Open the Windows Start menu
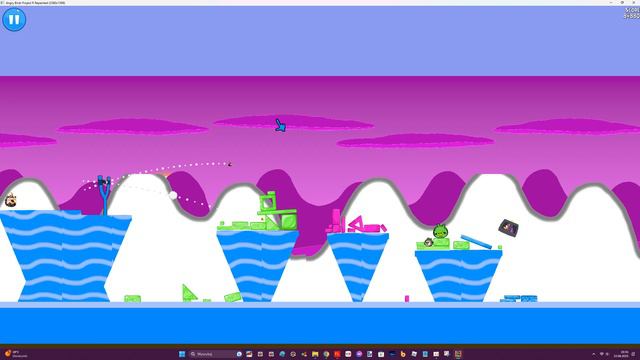 (x=182, y=354)
